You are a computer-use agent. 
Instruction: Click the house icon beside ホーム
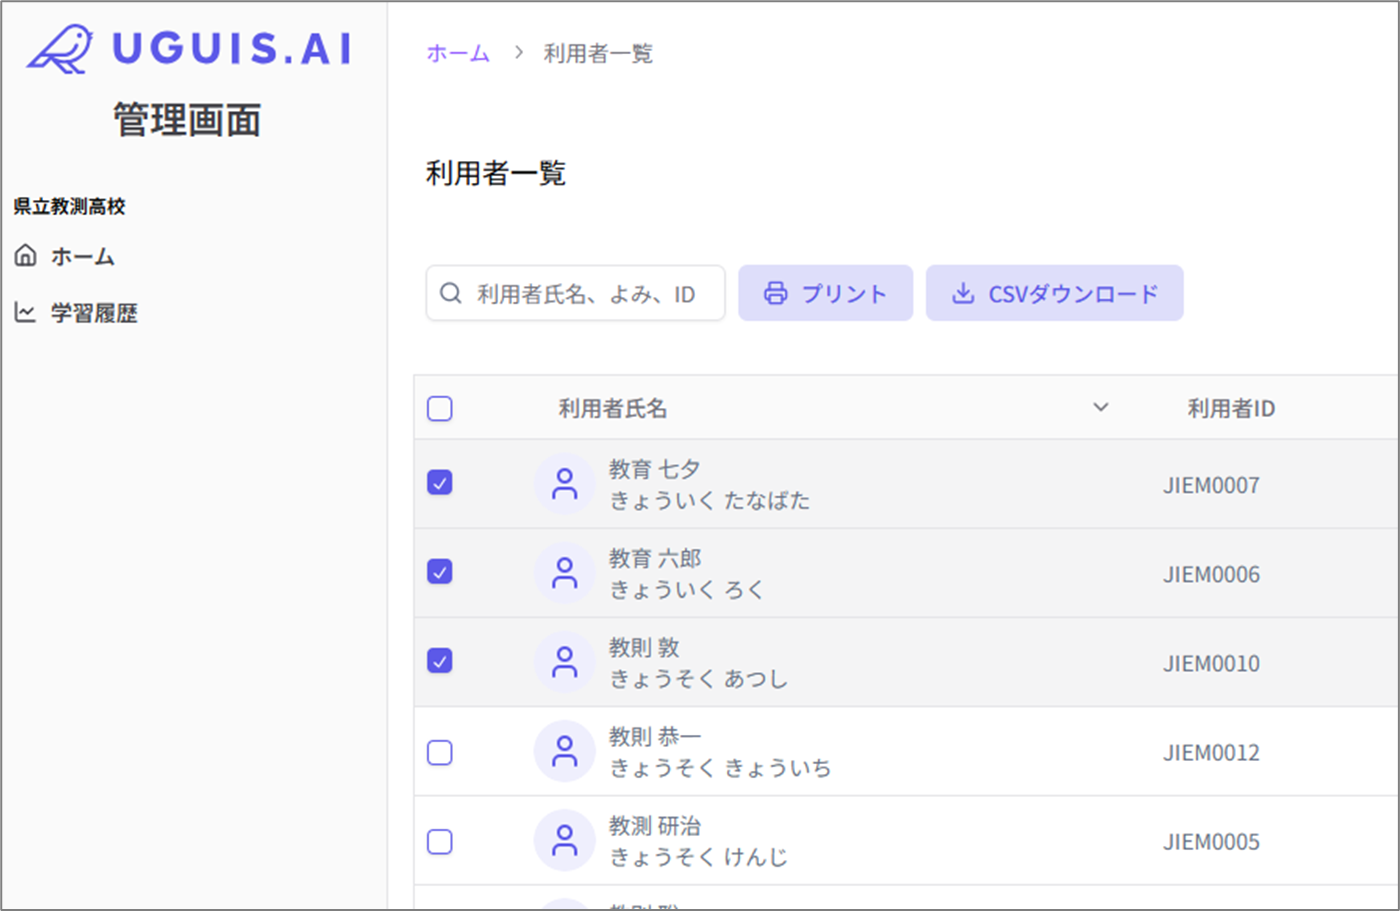click(26, 256)
